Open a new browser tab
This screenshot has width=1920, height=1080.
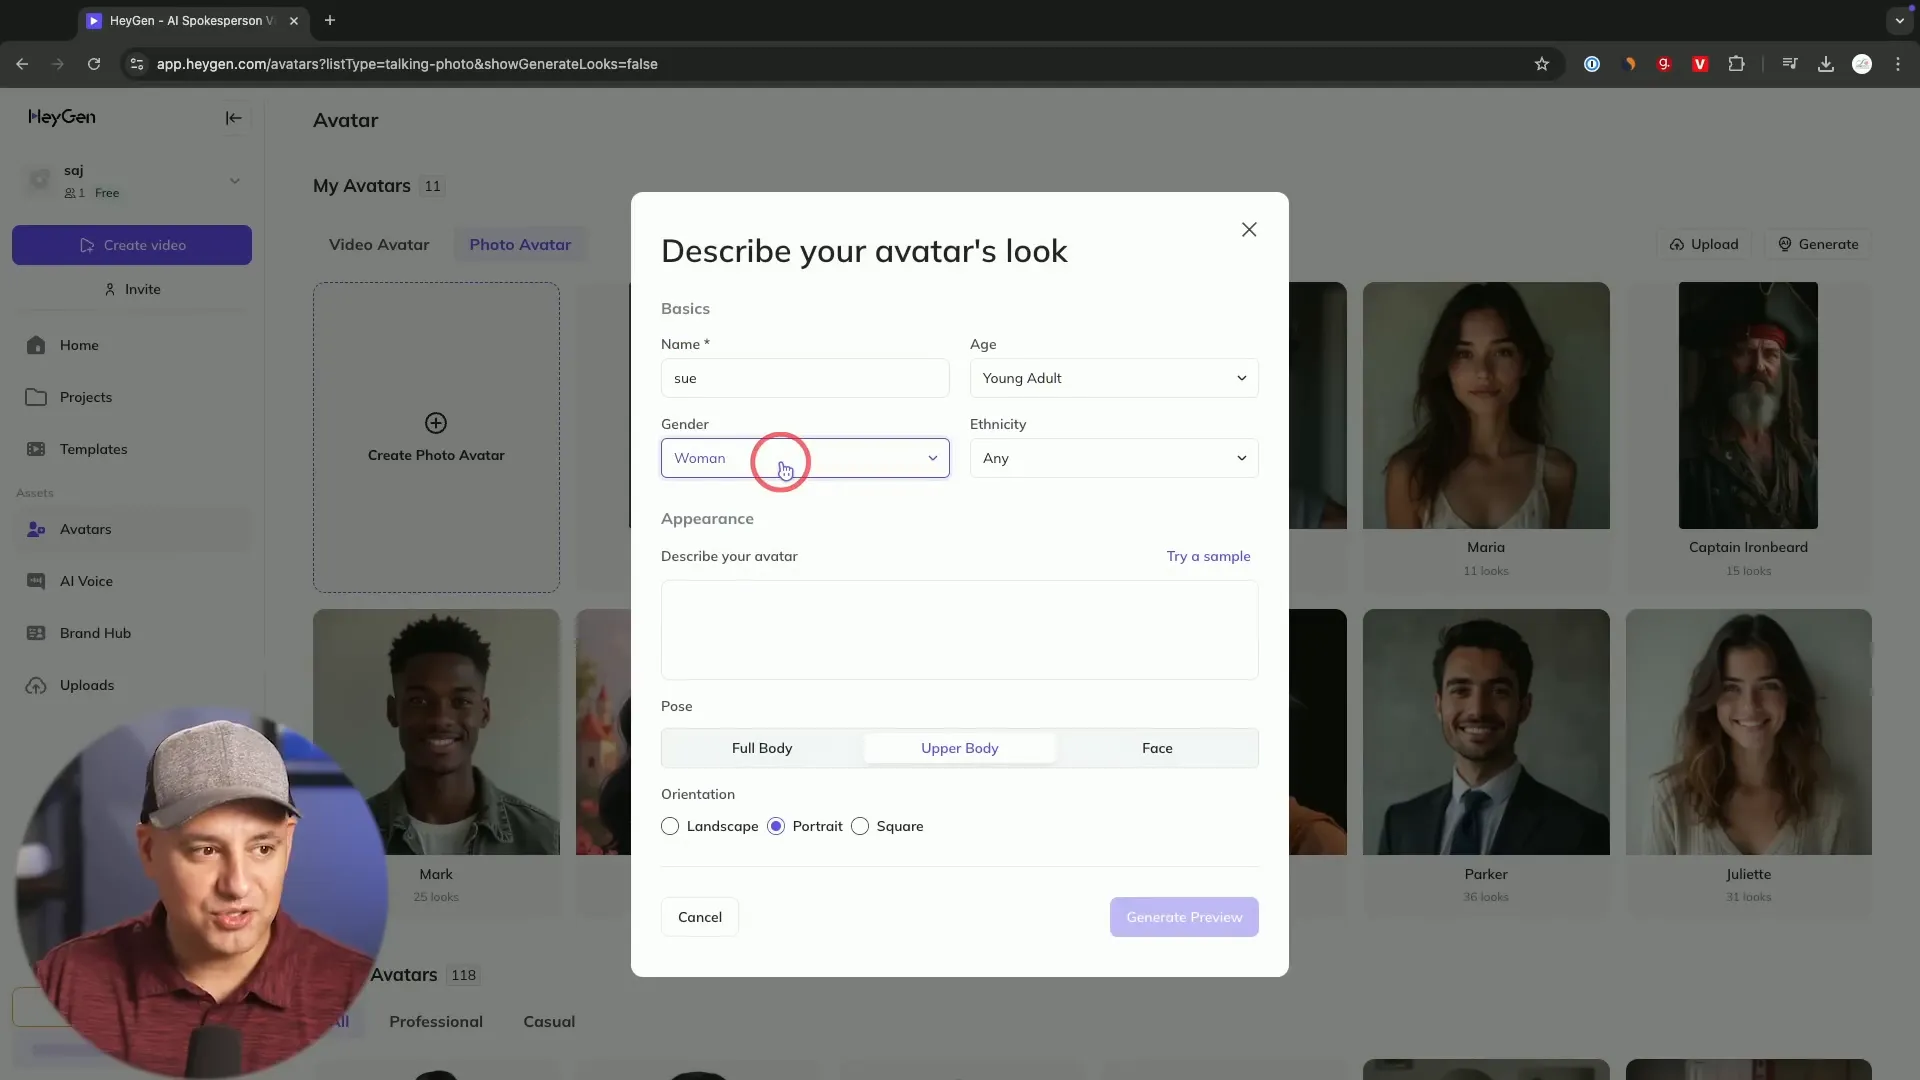pos(330,20)
